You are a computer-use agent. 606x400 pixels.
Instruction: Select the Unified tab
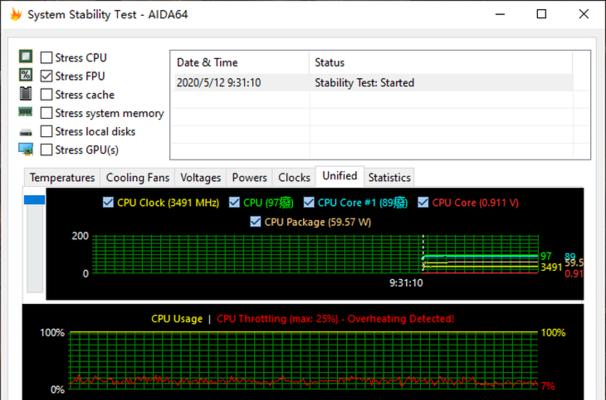click(340, 176)
